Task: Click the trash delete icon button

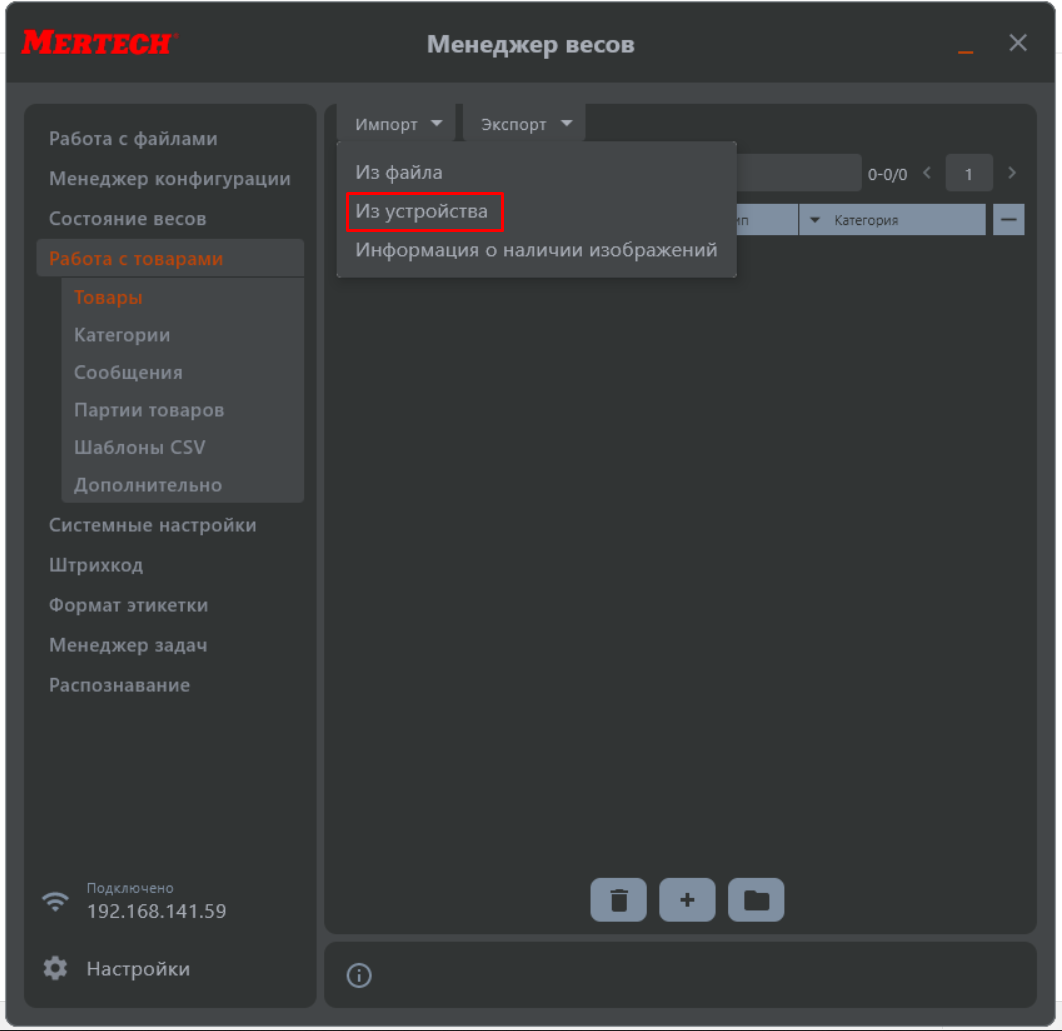Action: click(618, 900)
